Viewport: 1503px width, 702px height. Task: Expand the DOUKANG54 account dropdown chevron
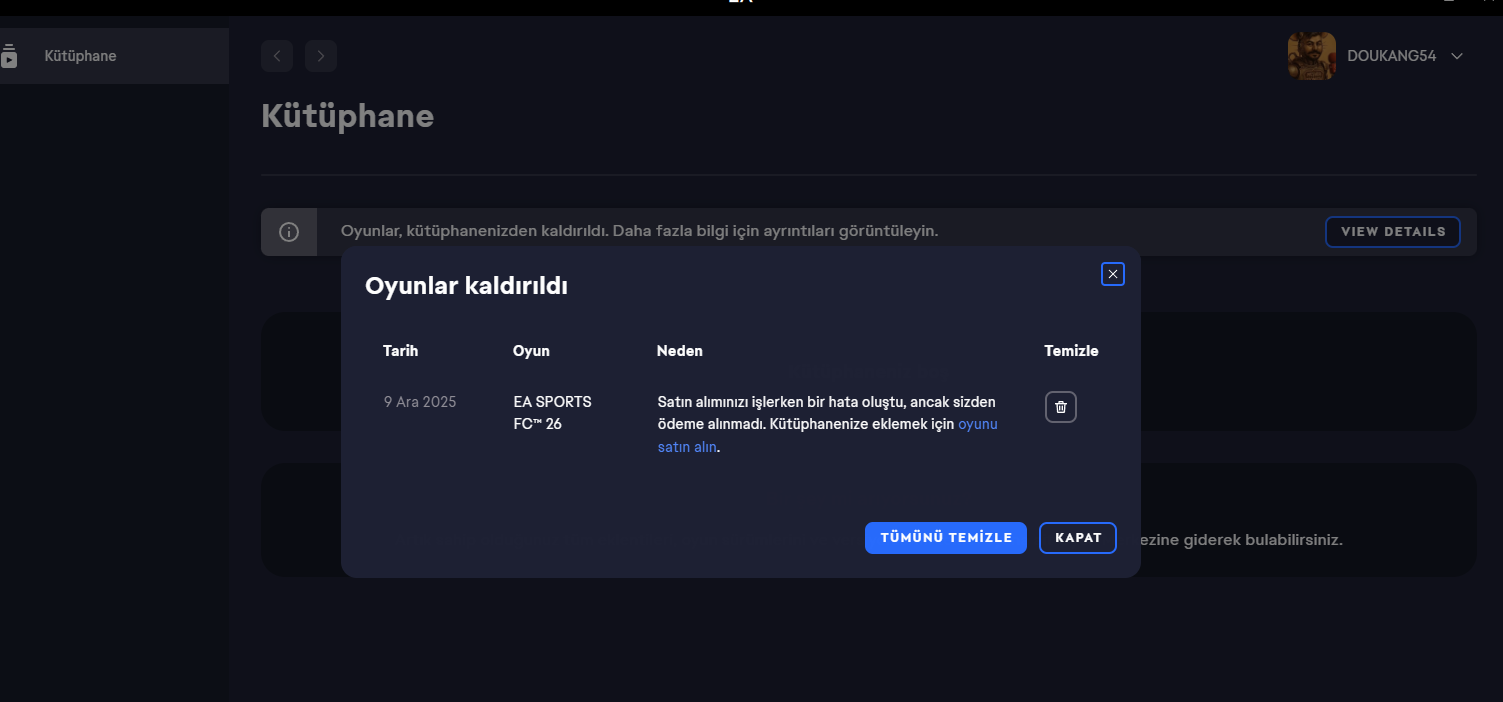click(1457, 56)
